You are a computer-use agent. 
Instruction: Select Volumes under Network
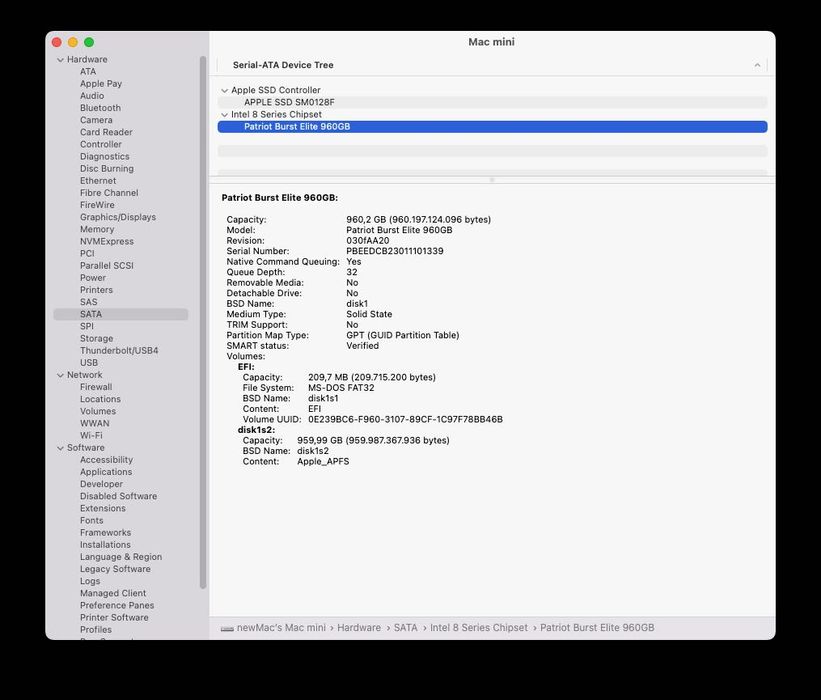point(97,411)
